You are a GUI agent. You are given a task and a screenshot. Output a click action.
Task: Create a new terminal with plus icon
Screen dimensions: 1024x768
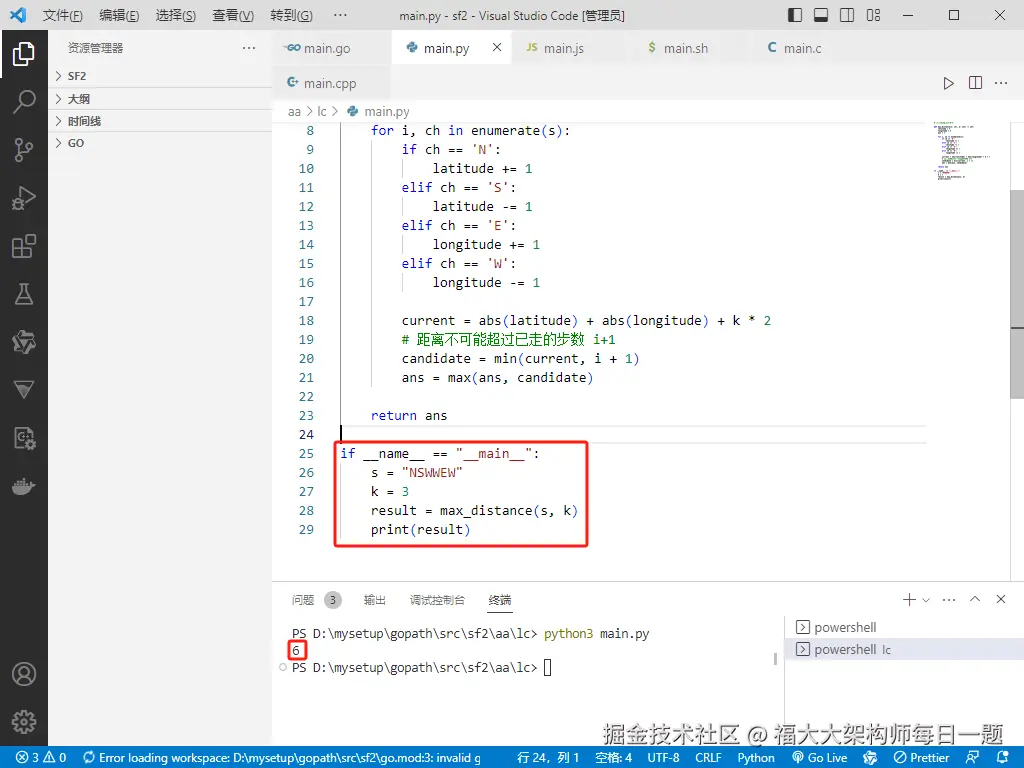tap(908, 600)
